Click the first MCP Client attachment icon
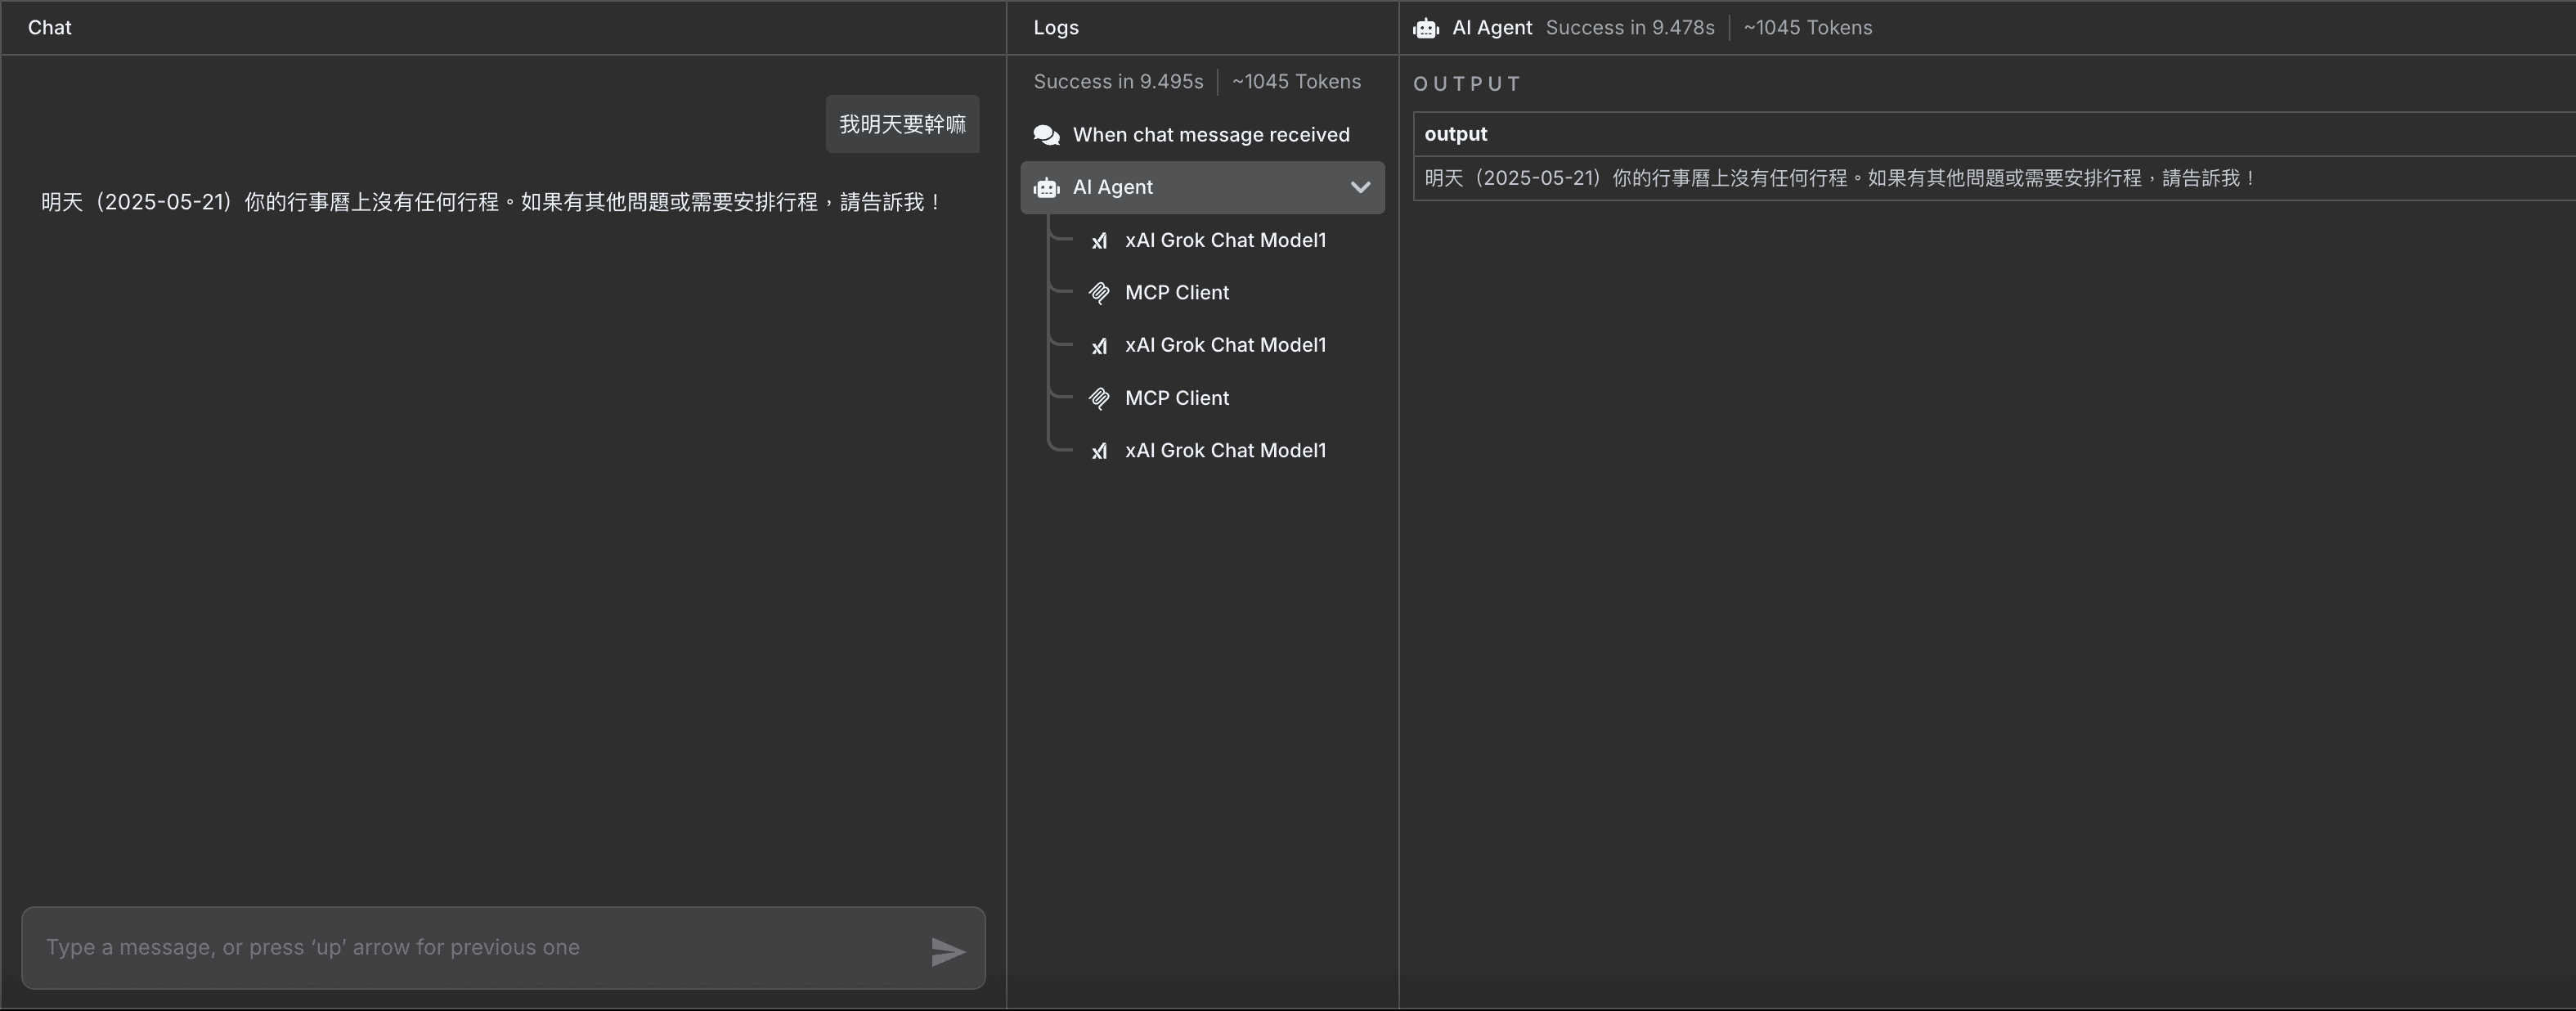The height and width of the screenshot is (1011, 2576). coord(1100,293)
